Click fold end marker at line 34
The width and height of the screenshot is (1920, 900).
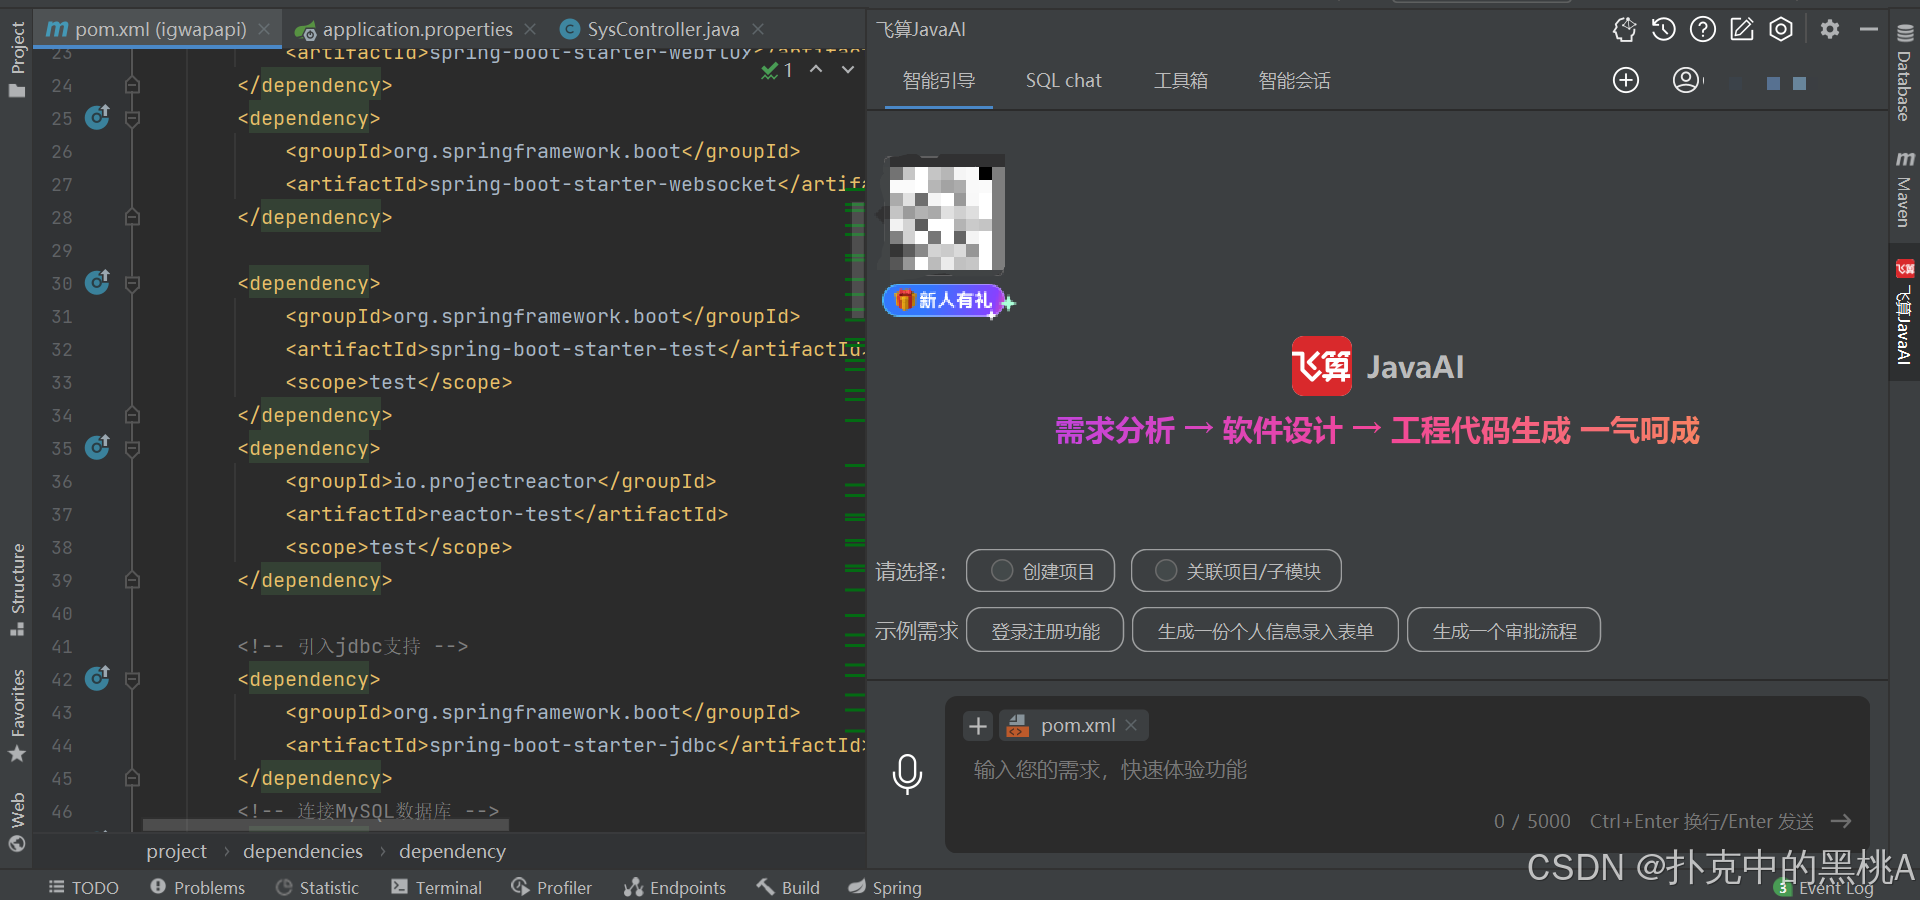point(132,415)
